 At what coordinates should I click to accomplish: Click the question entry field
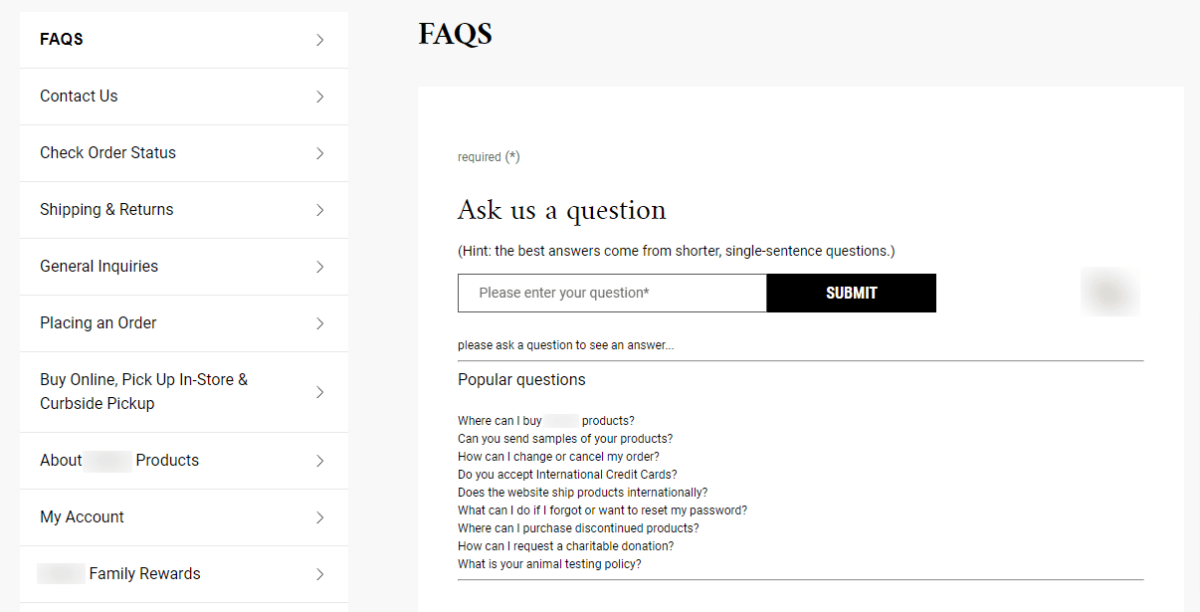(611, 292)
